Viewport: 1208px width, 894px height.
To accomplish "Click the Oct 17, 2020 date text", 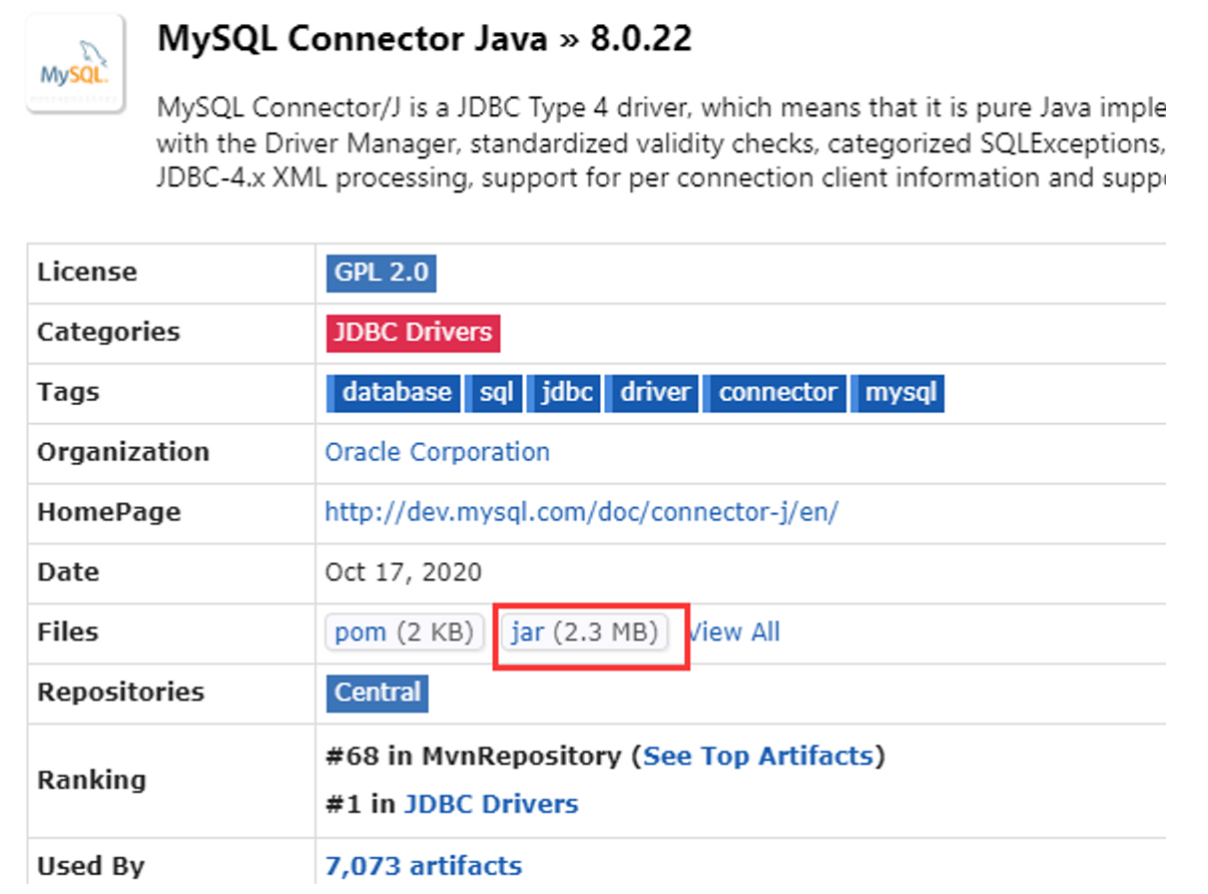I will [403, 572].
